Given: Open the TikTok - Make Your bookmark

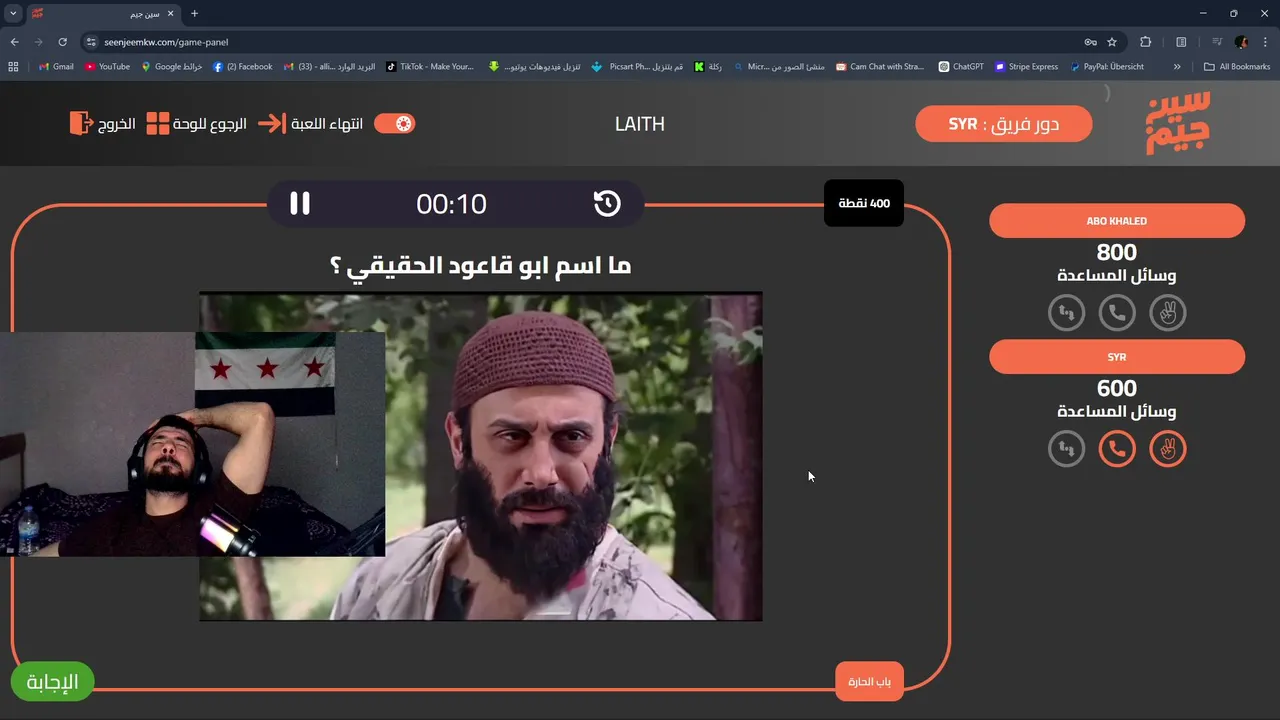Looking at the screenshot, I should pos(430,67).
